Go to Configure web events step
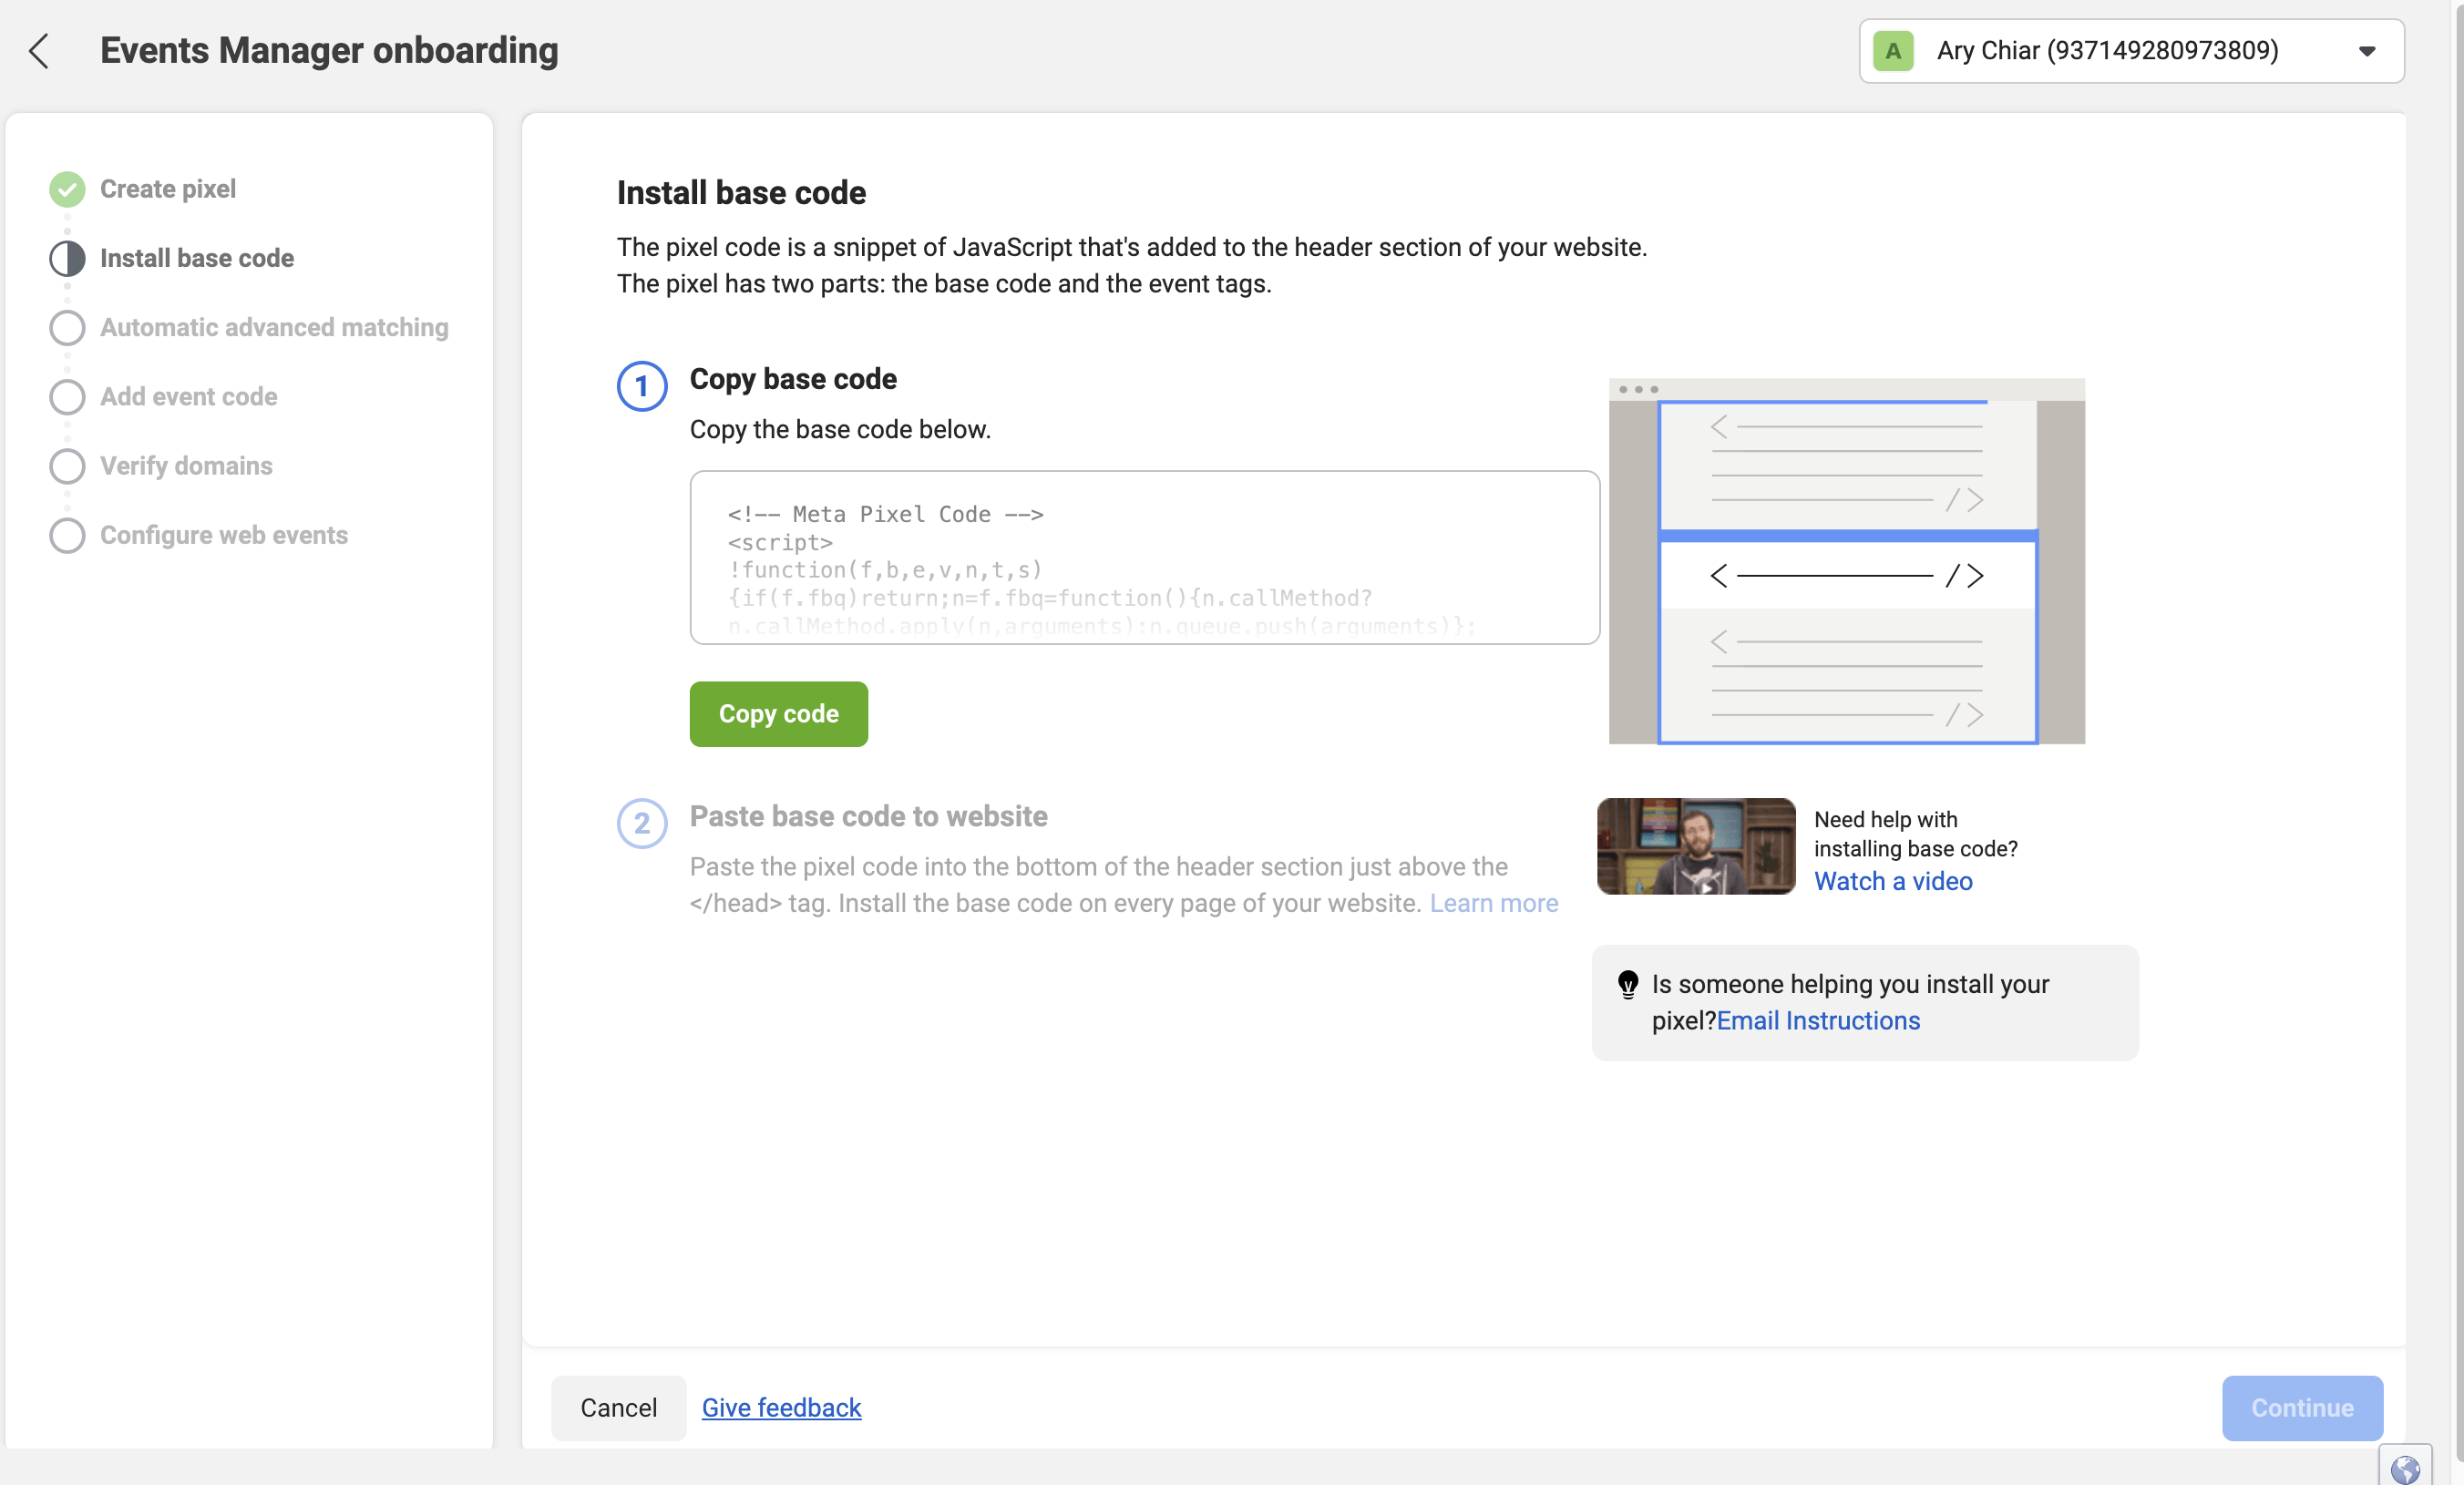Viewport: 2464px width, 1485px height. [224, 535]
